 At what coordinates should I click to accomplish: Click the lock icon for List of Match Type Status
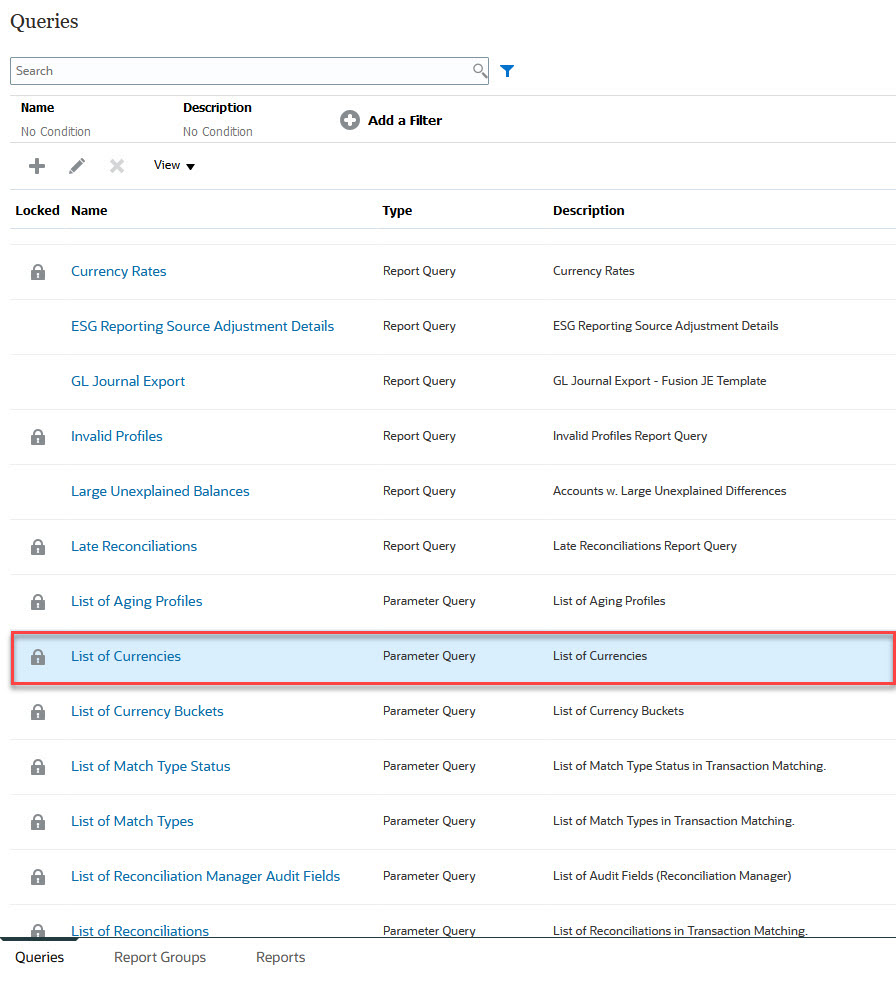tap(38, 767)
